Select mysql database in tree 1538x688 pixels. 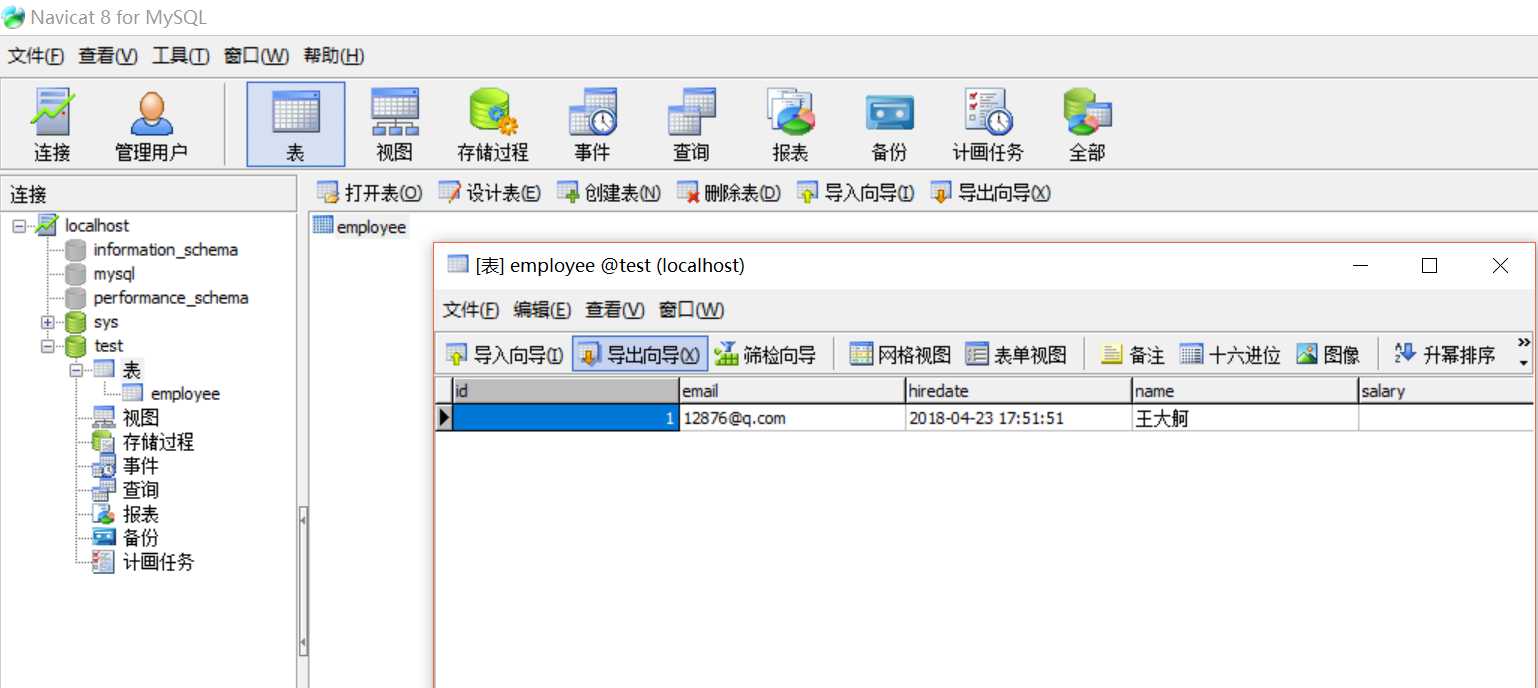click(114, 274)
